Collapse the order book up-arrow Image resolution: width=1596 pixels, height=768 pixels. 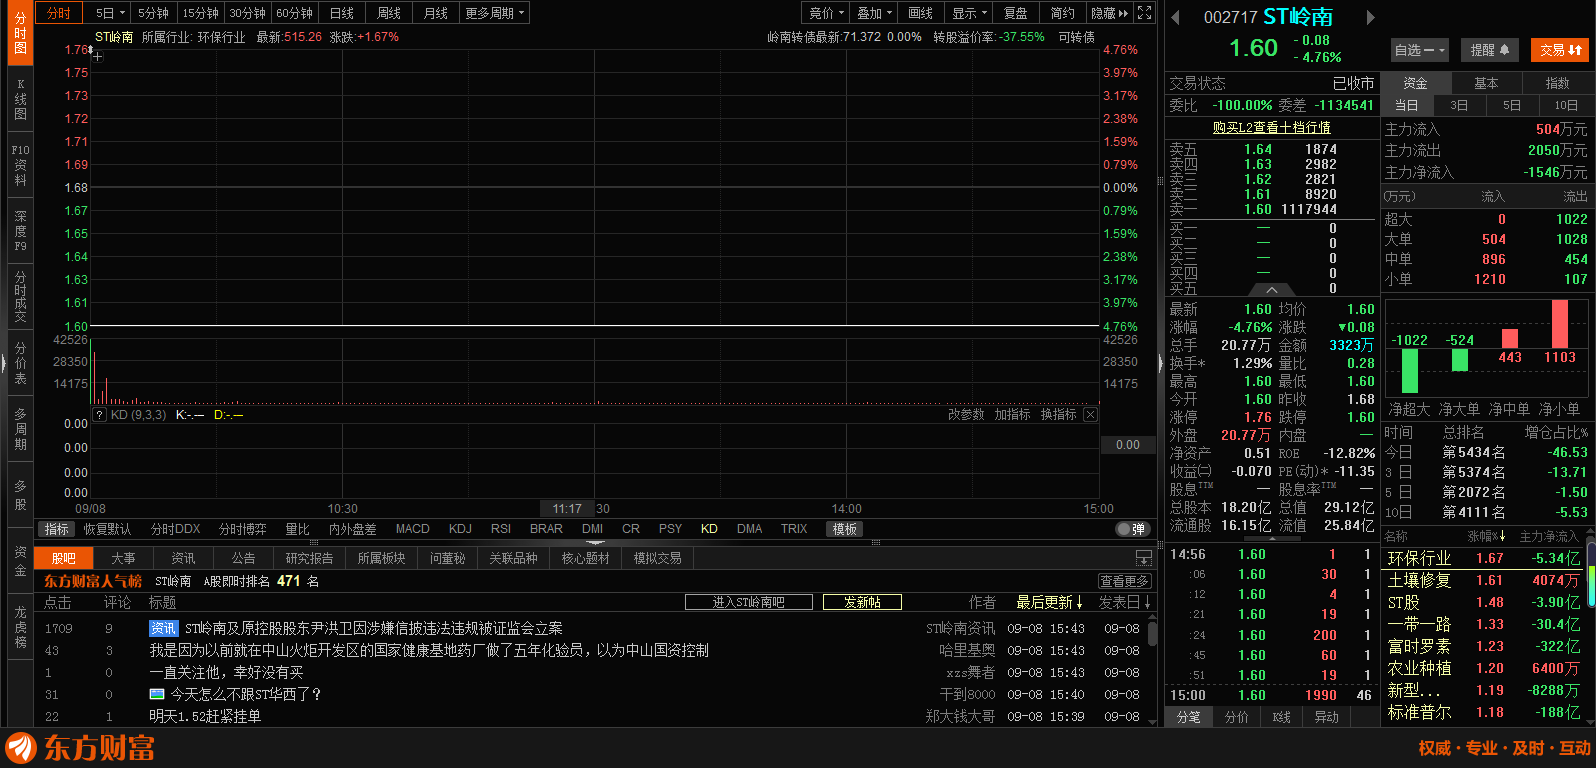[1272, 290]
